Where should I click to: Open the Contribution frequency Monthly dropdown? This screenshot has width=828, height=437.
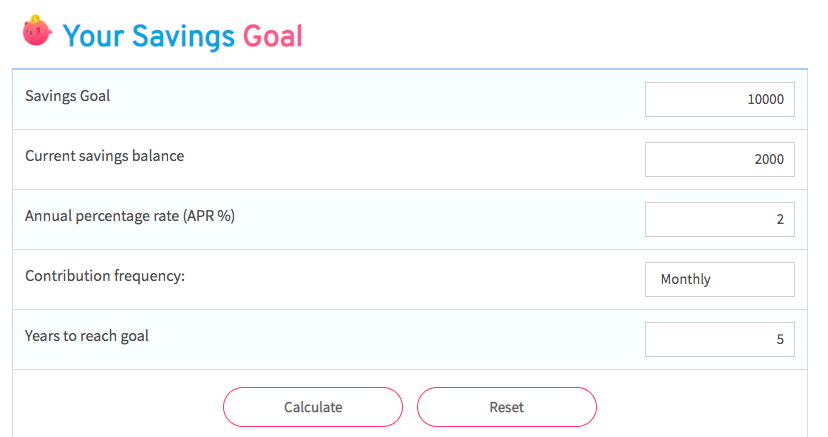coord(719,279)
